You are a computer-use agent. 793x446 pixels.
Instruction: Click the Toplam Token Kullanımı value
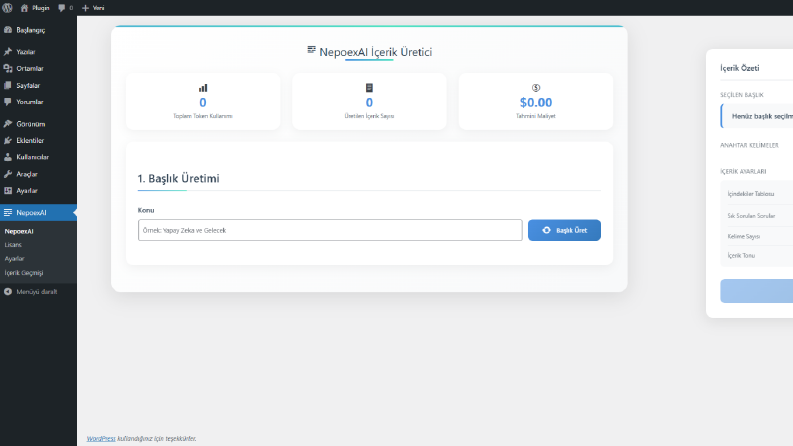coord(203,102)
